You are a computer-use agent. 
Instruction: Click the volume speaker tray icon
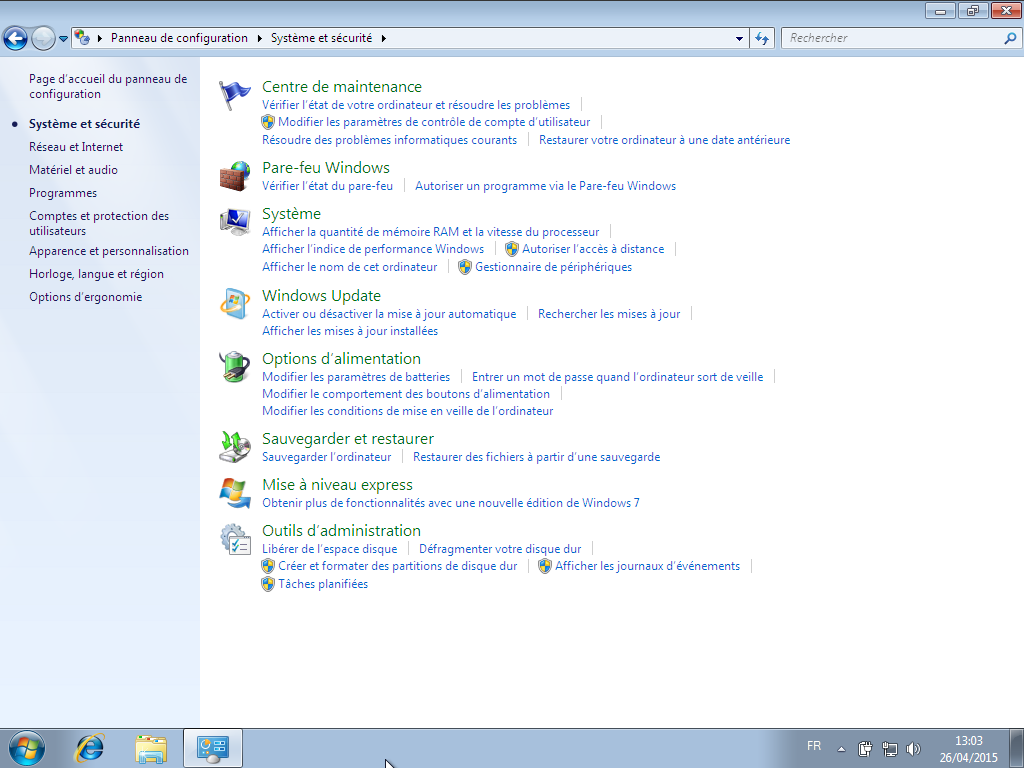913,748
